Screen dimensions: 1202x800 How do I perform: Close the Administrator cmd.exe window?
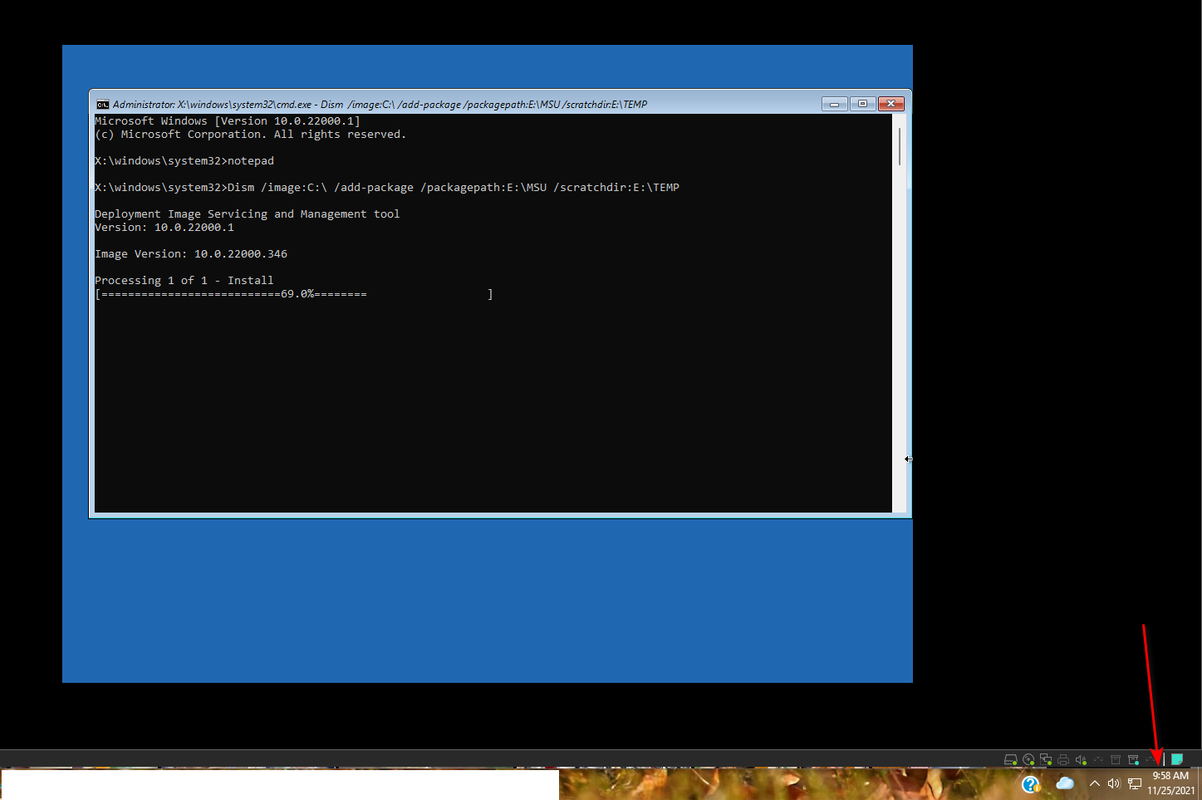891,104
